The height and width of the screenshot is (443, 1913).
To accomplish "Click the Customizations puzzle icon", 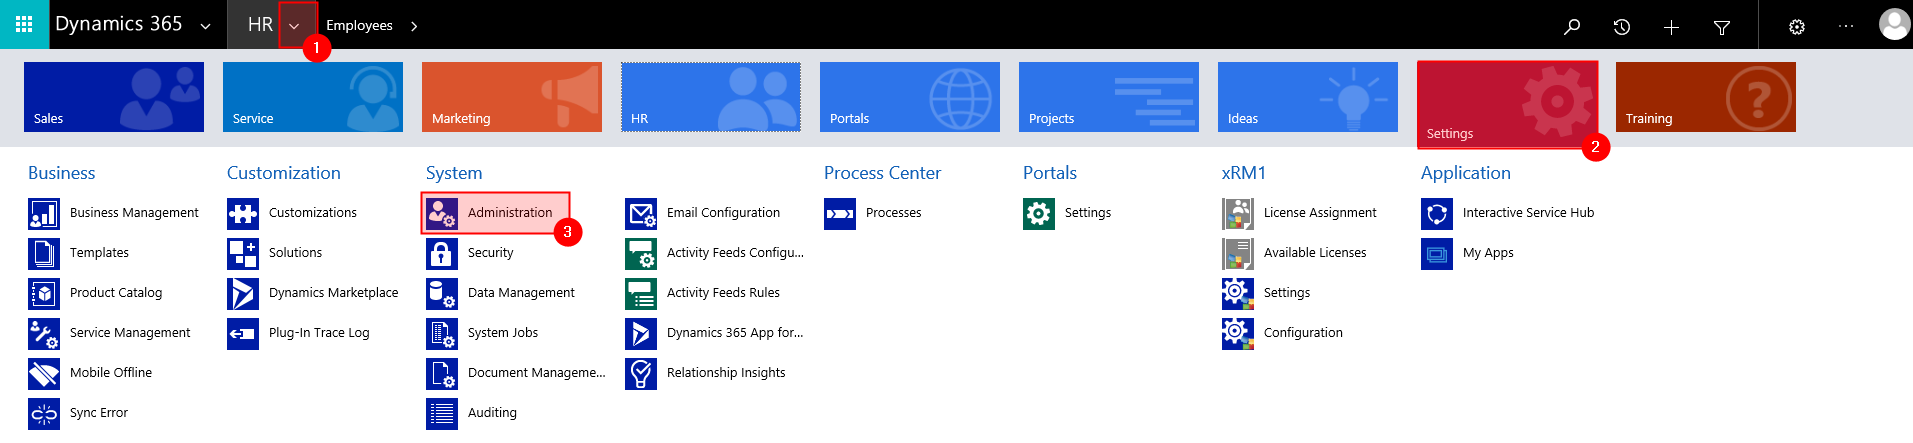I will click(243, 214).
